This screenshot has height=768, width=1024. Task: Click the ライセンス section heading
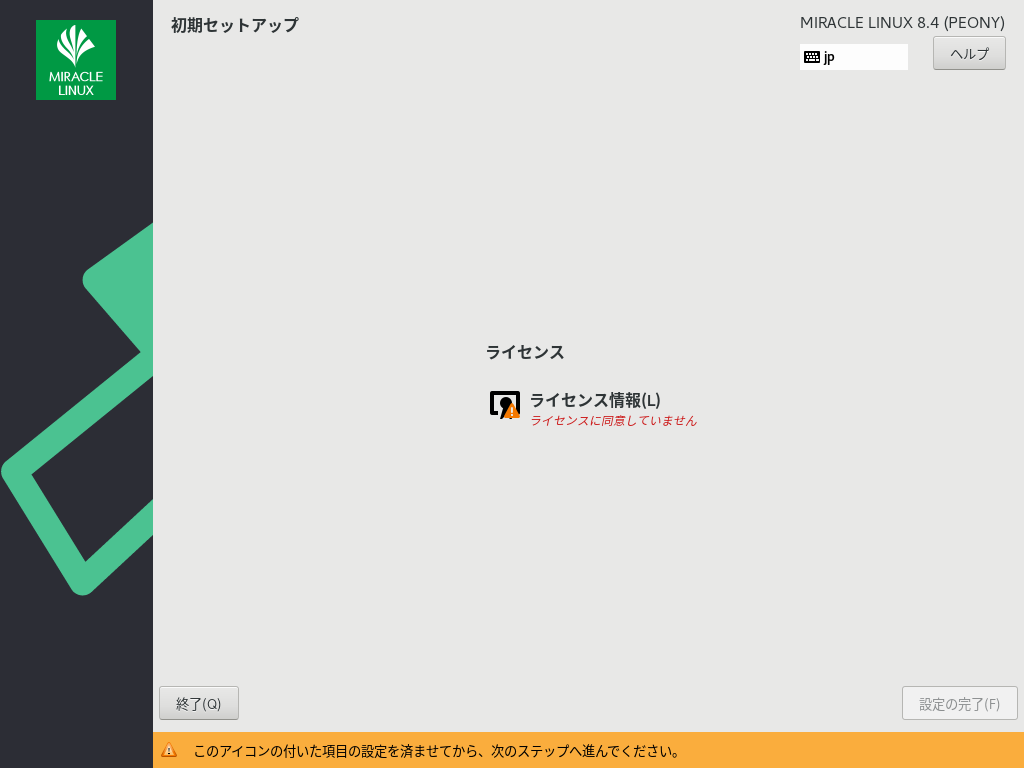tap(525, 352)
